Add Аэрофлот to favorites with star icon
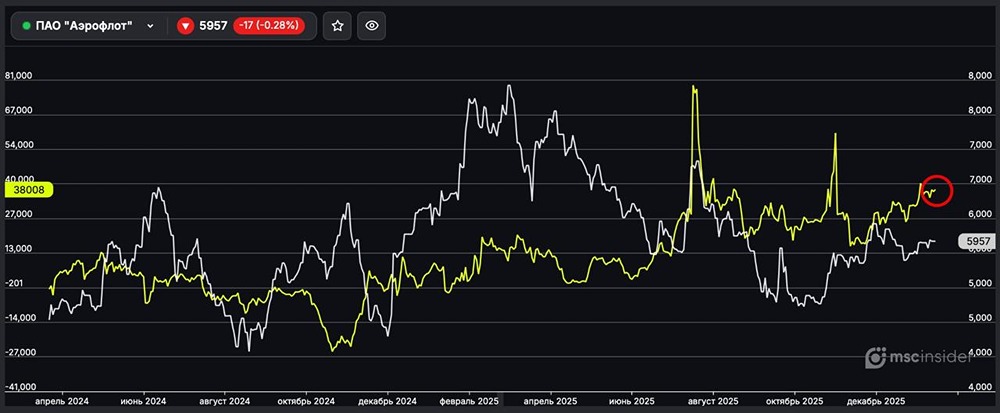 pos(338,26)
